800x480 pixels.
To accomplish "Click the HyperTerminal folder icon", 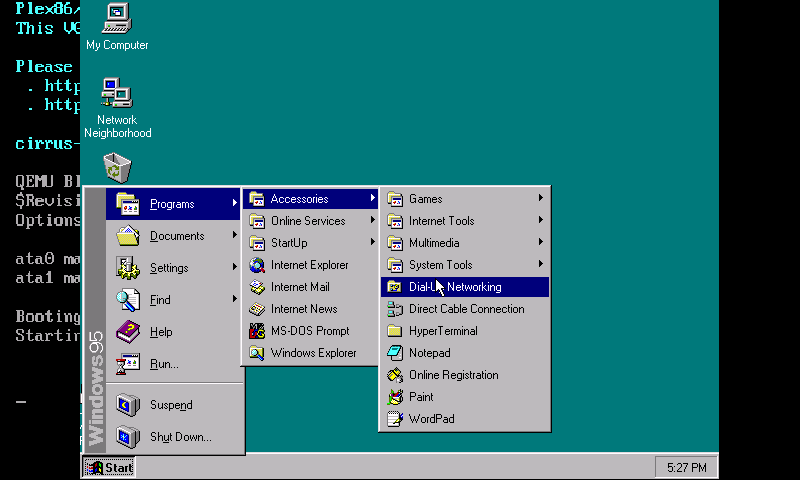I will [x=394, y=331].
